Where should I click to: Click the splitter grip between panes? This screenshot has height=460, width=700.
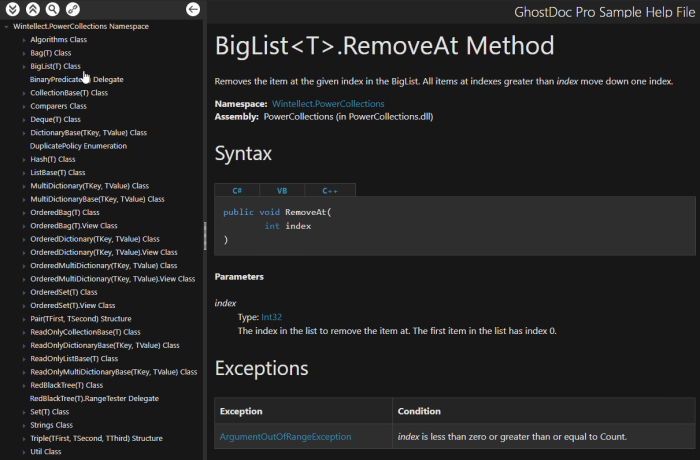pos(205,236)
